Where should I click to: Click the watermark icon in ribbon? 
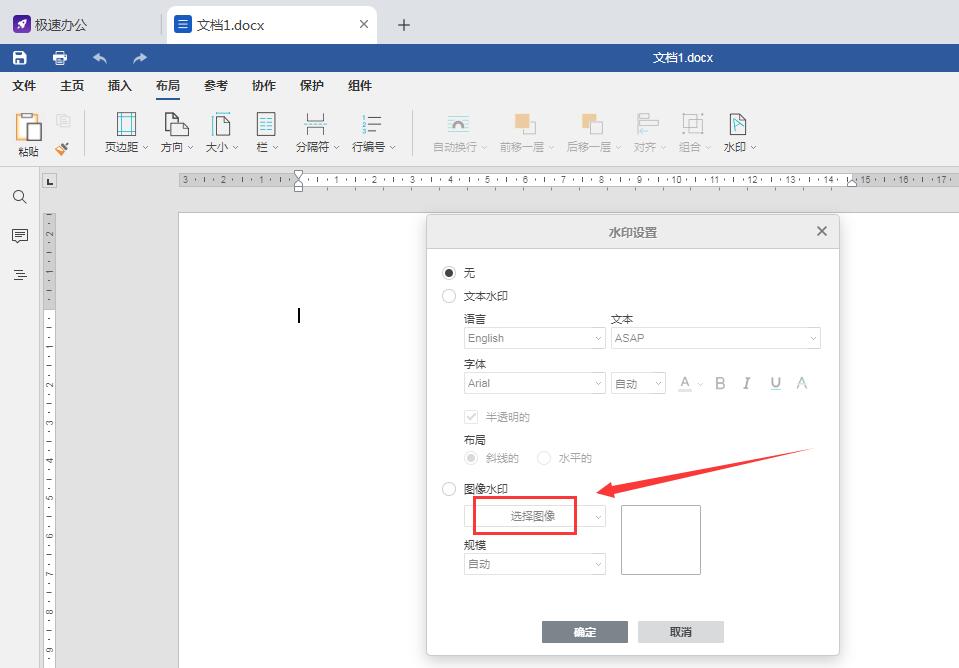tap(738, 132)
